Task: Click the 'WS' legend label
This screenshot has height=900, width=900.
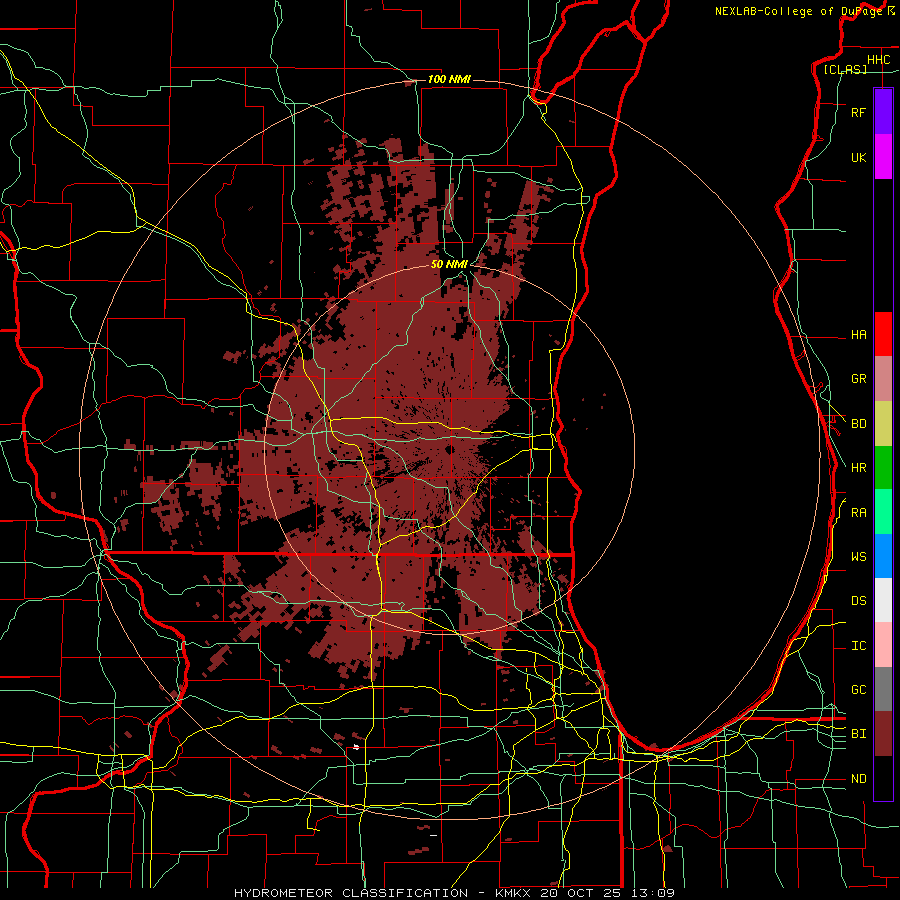Action: 858,557
